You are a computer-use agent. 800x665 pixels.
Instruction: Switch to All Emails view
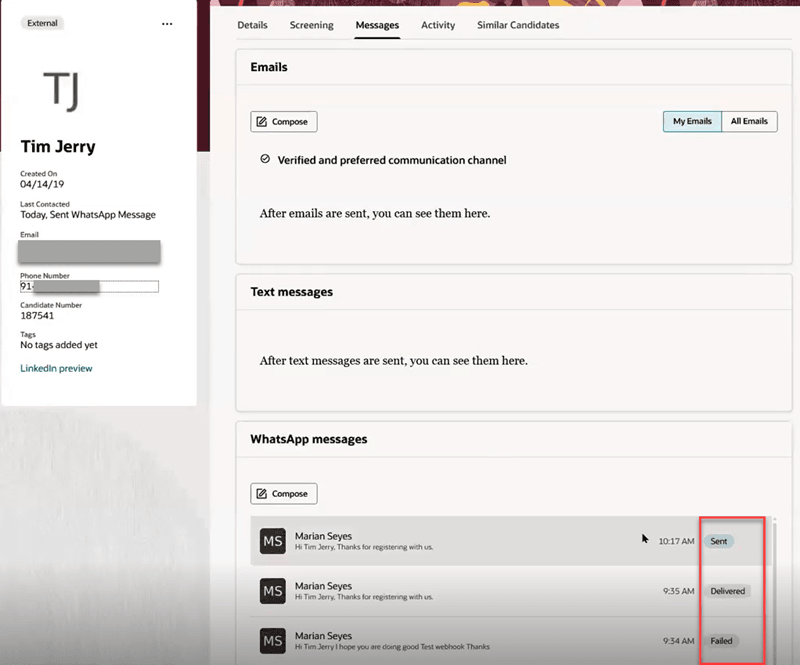749,121
